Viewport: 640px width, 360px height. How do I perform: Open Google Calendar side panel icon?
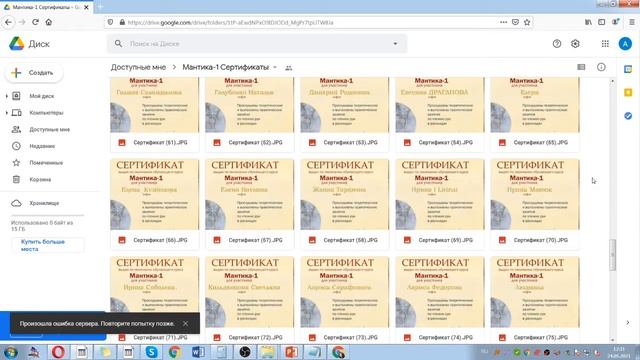(x=628, y=69)
